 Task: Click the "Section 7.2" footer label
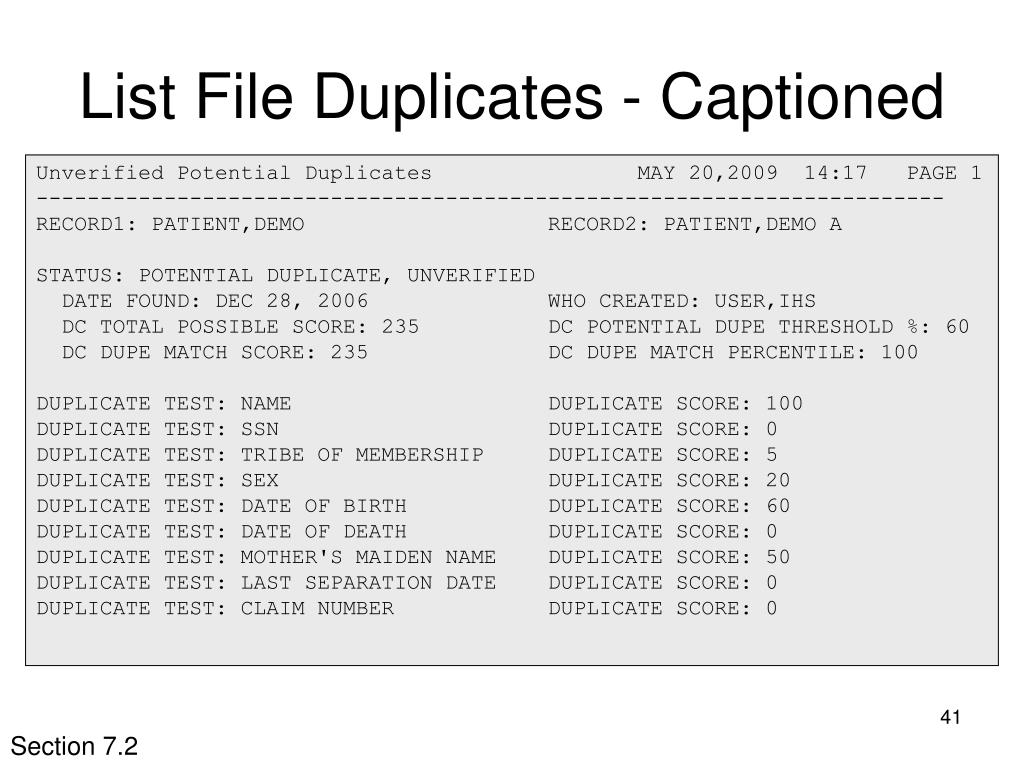pos(74,747)
